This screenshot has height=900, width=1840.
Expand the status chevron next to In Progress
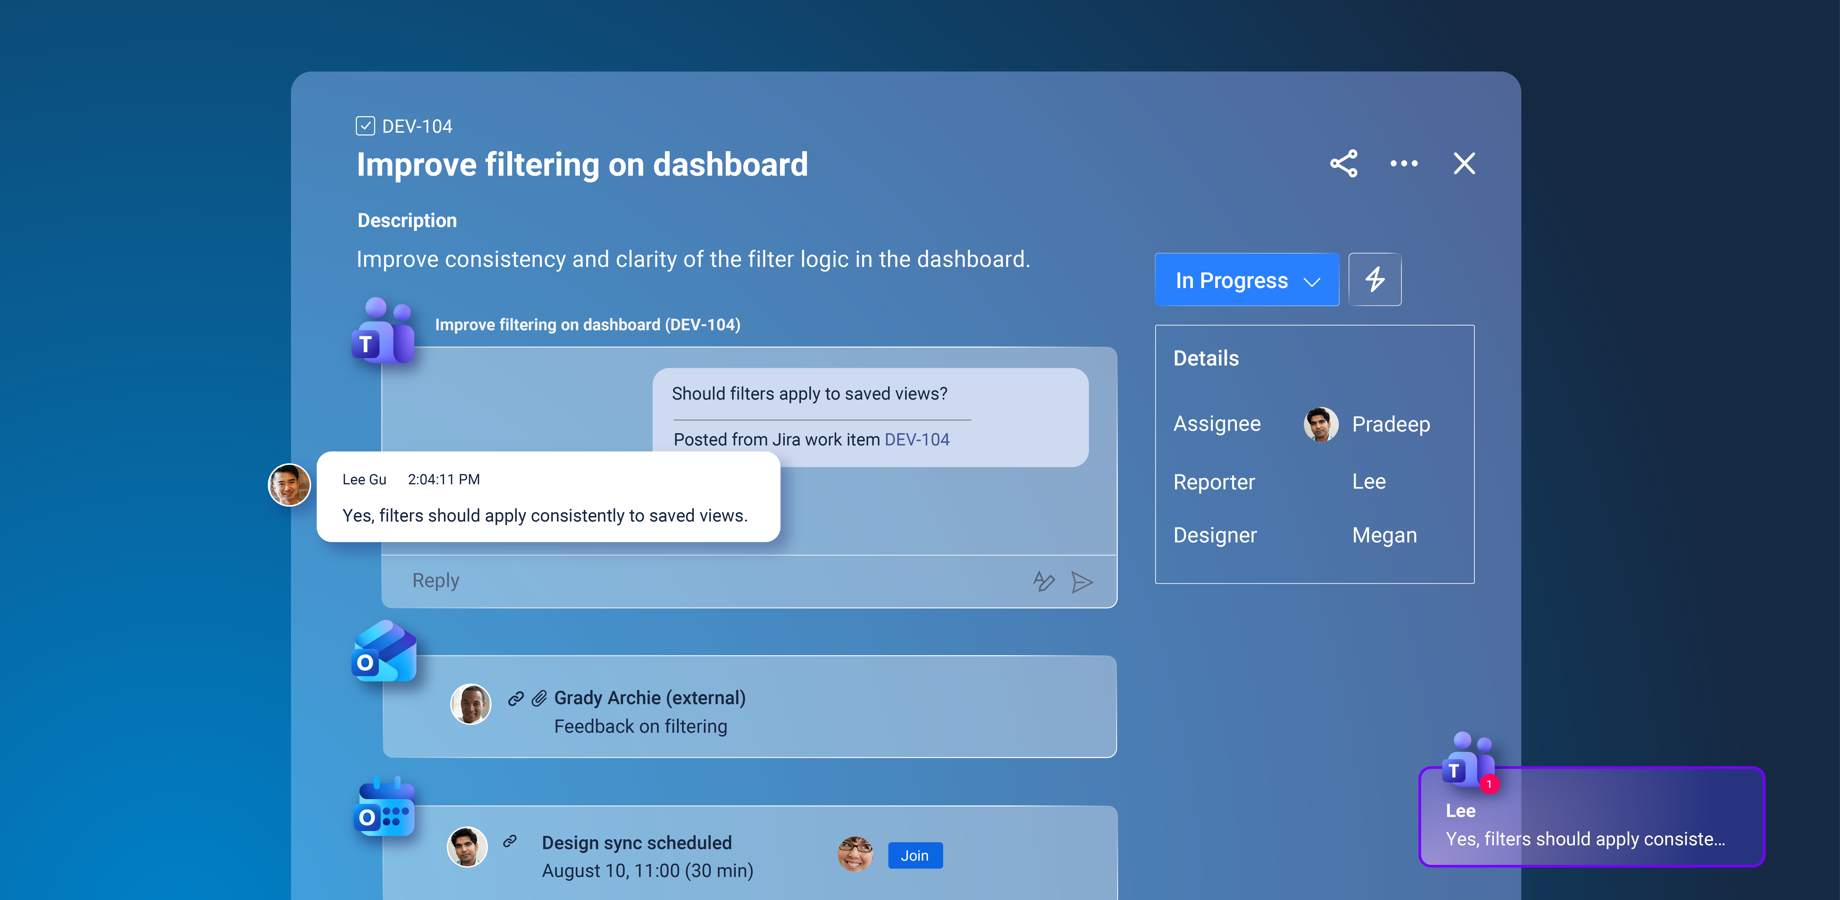[1312, 281]
